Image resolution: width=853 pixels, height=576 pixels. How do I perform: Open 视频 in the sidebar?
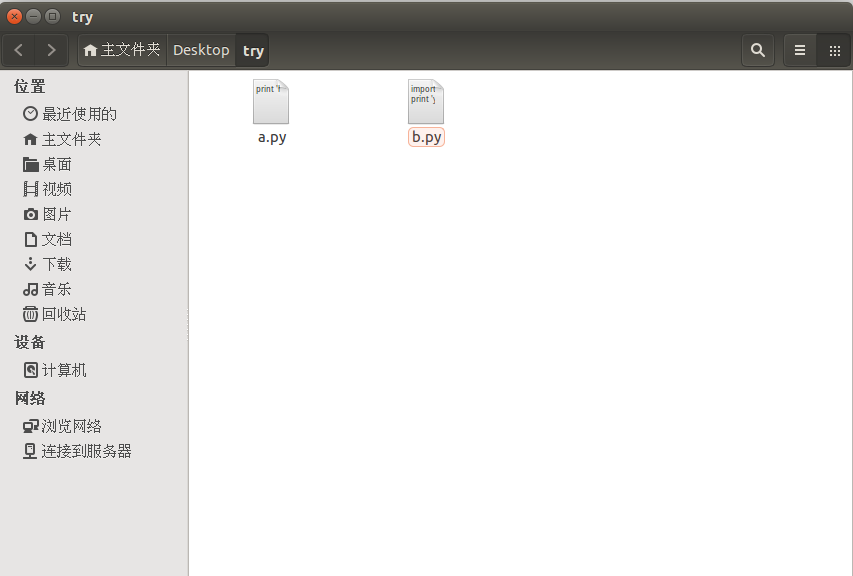[94, 189]
